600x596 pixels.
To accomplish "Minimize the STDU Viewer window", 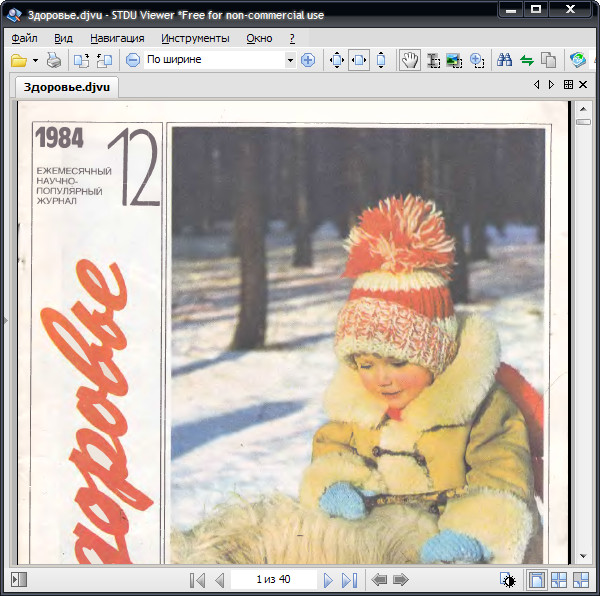I will [511, 9].
